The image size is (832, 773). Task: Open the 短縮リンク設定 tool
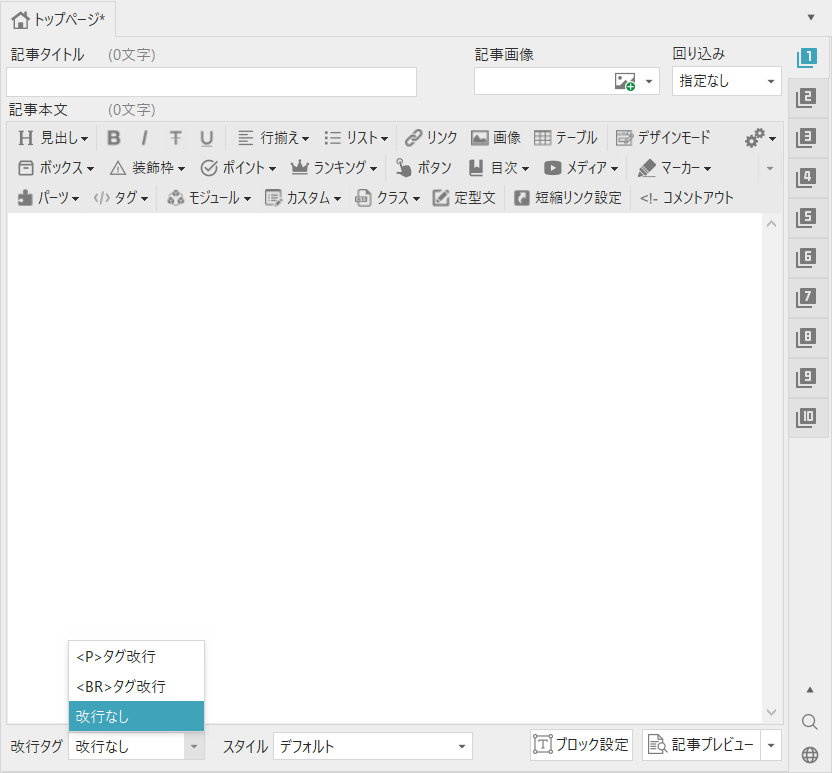pyautogui.click(x=567, y=198)
